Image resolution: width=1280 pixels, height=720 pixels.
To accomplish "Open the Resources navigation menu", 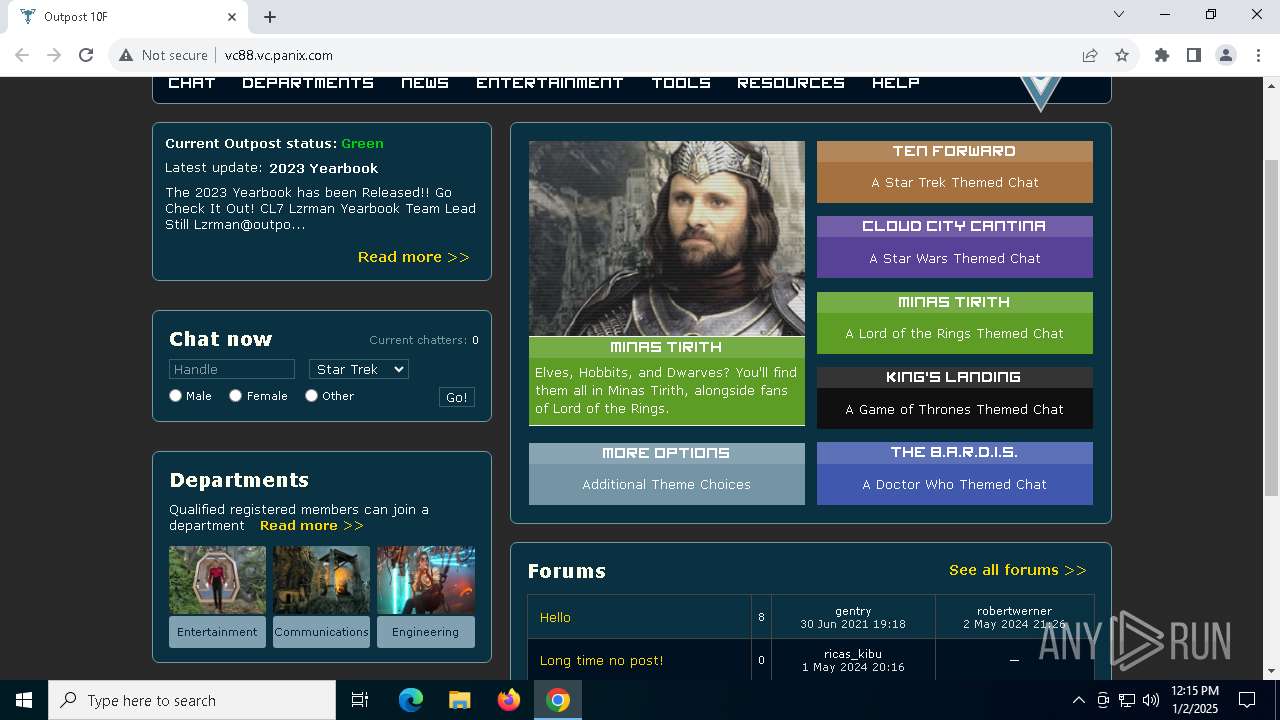I will coord(791,83).
